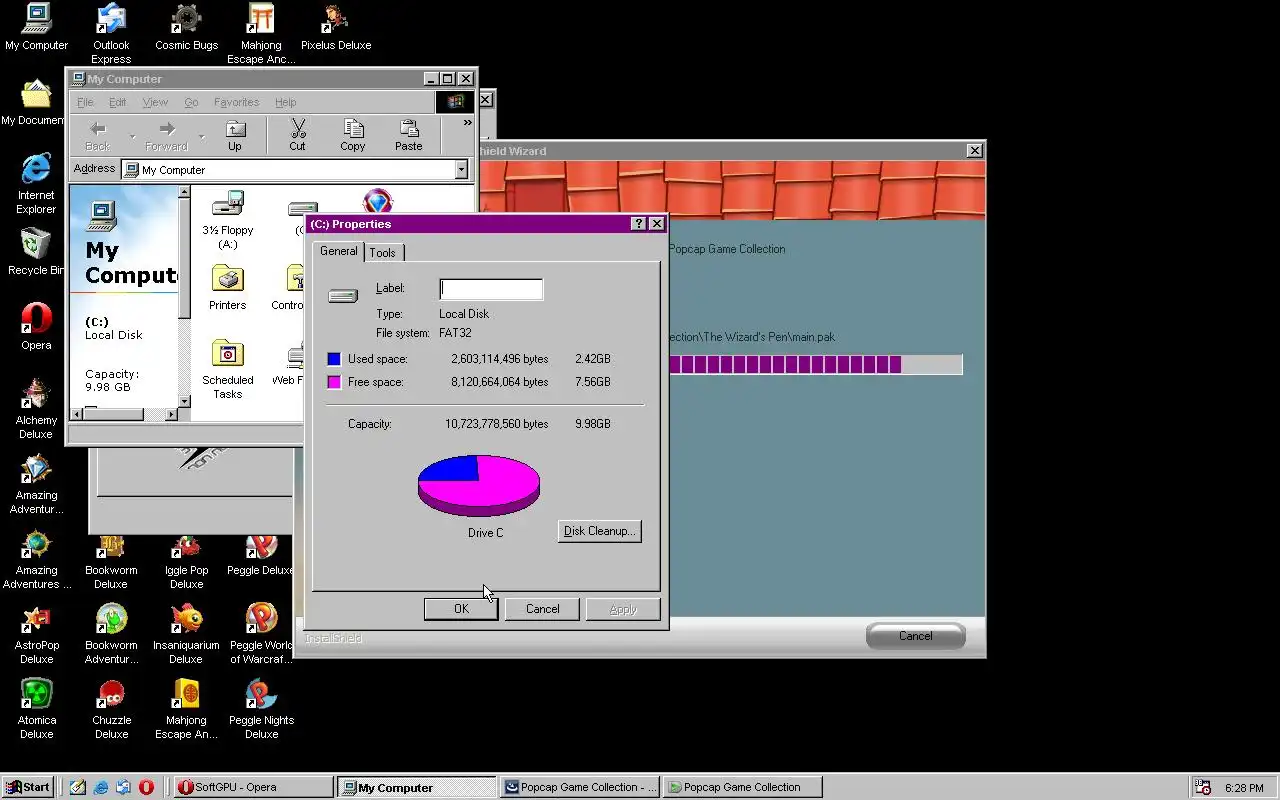
Task: Launch Outlook Express from the desktop
Action: pyautogui.click(x=111, y=33)
